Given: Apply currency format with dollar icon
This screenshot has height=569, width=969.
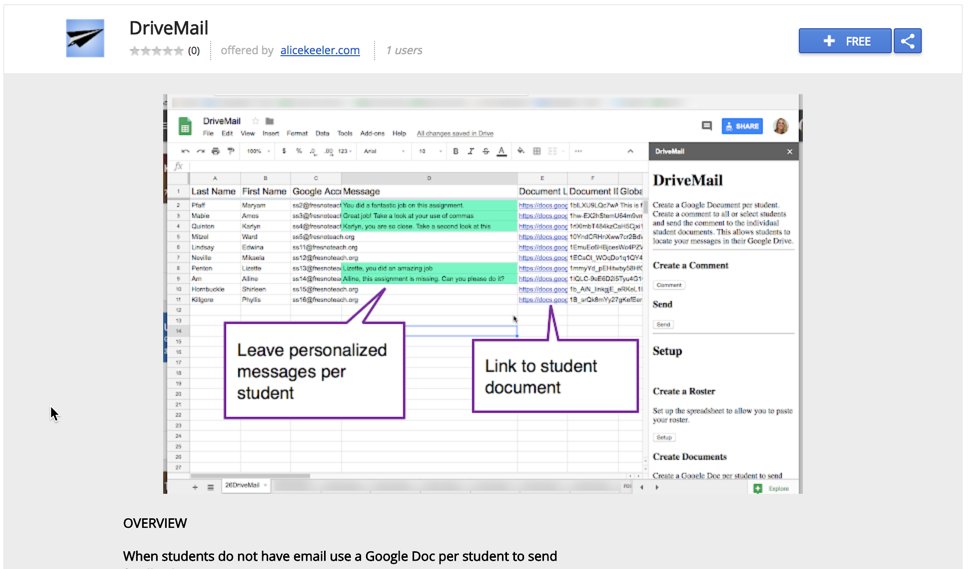Looking at the screenshot, I should point(284,151).
